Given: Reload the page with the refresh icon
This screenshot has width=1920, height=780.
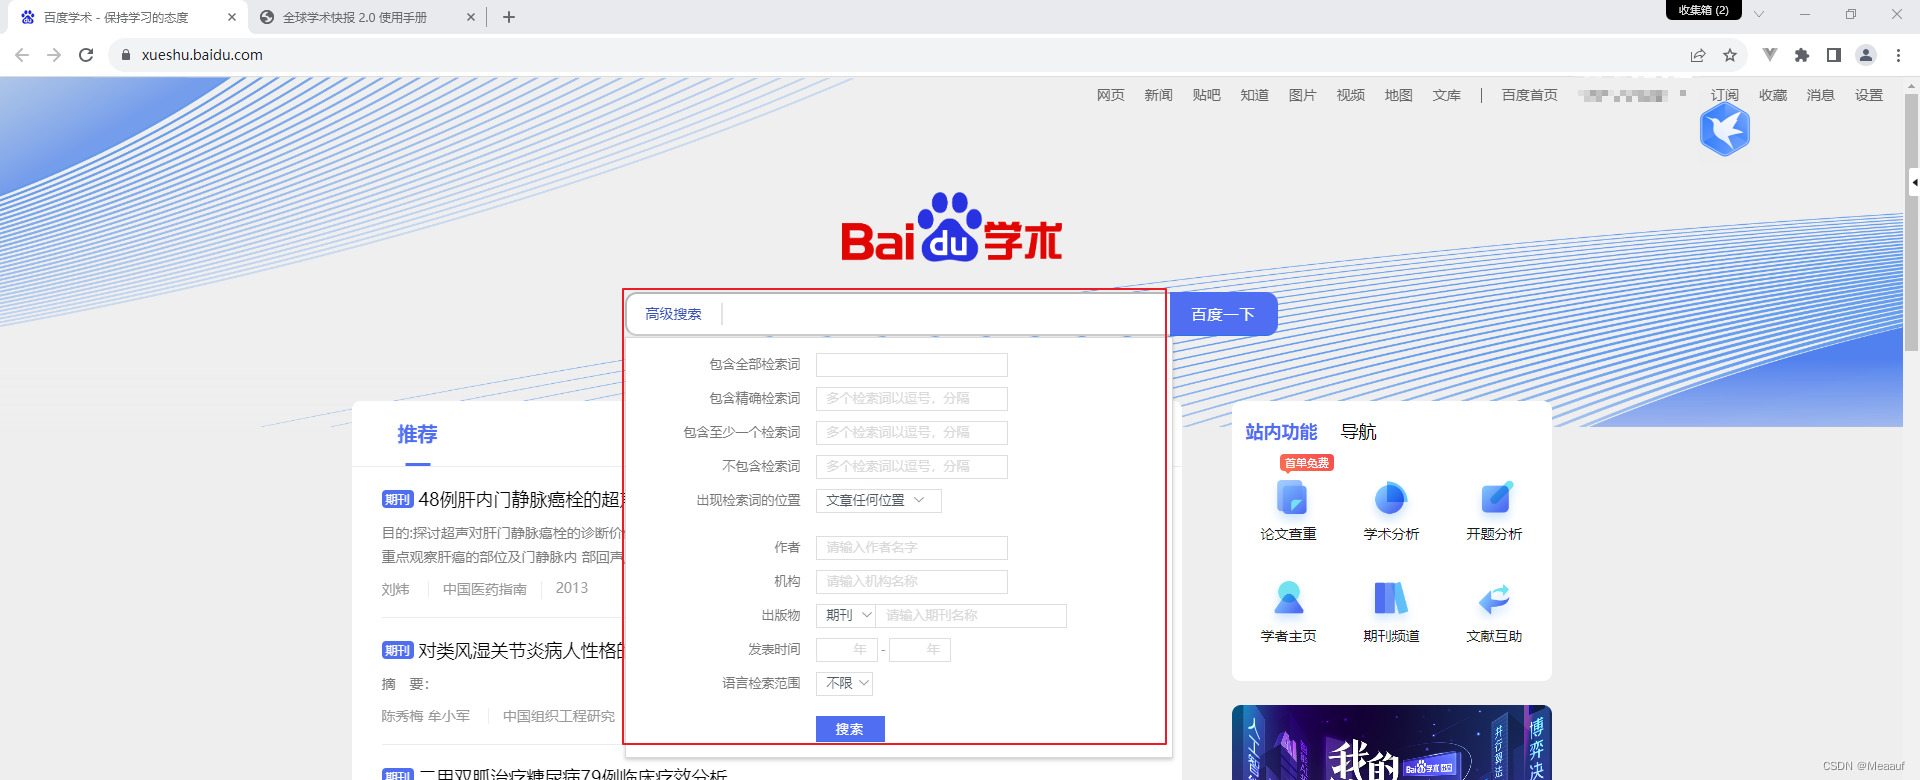Looking at the screenshot, I should [x=86, y=55].
